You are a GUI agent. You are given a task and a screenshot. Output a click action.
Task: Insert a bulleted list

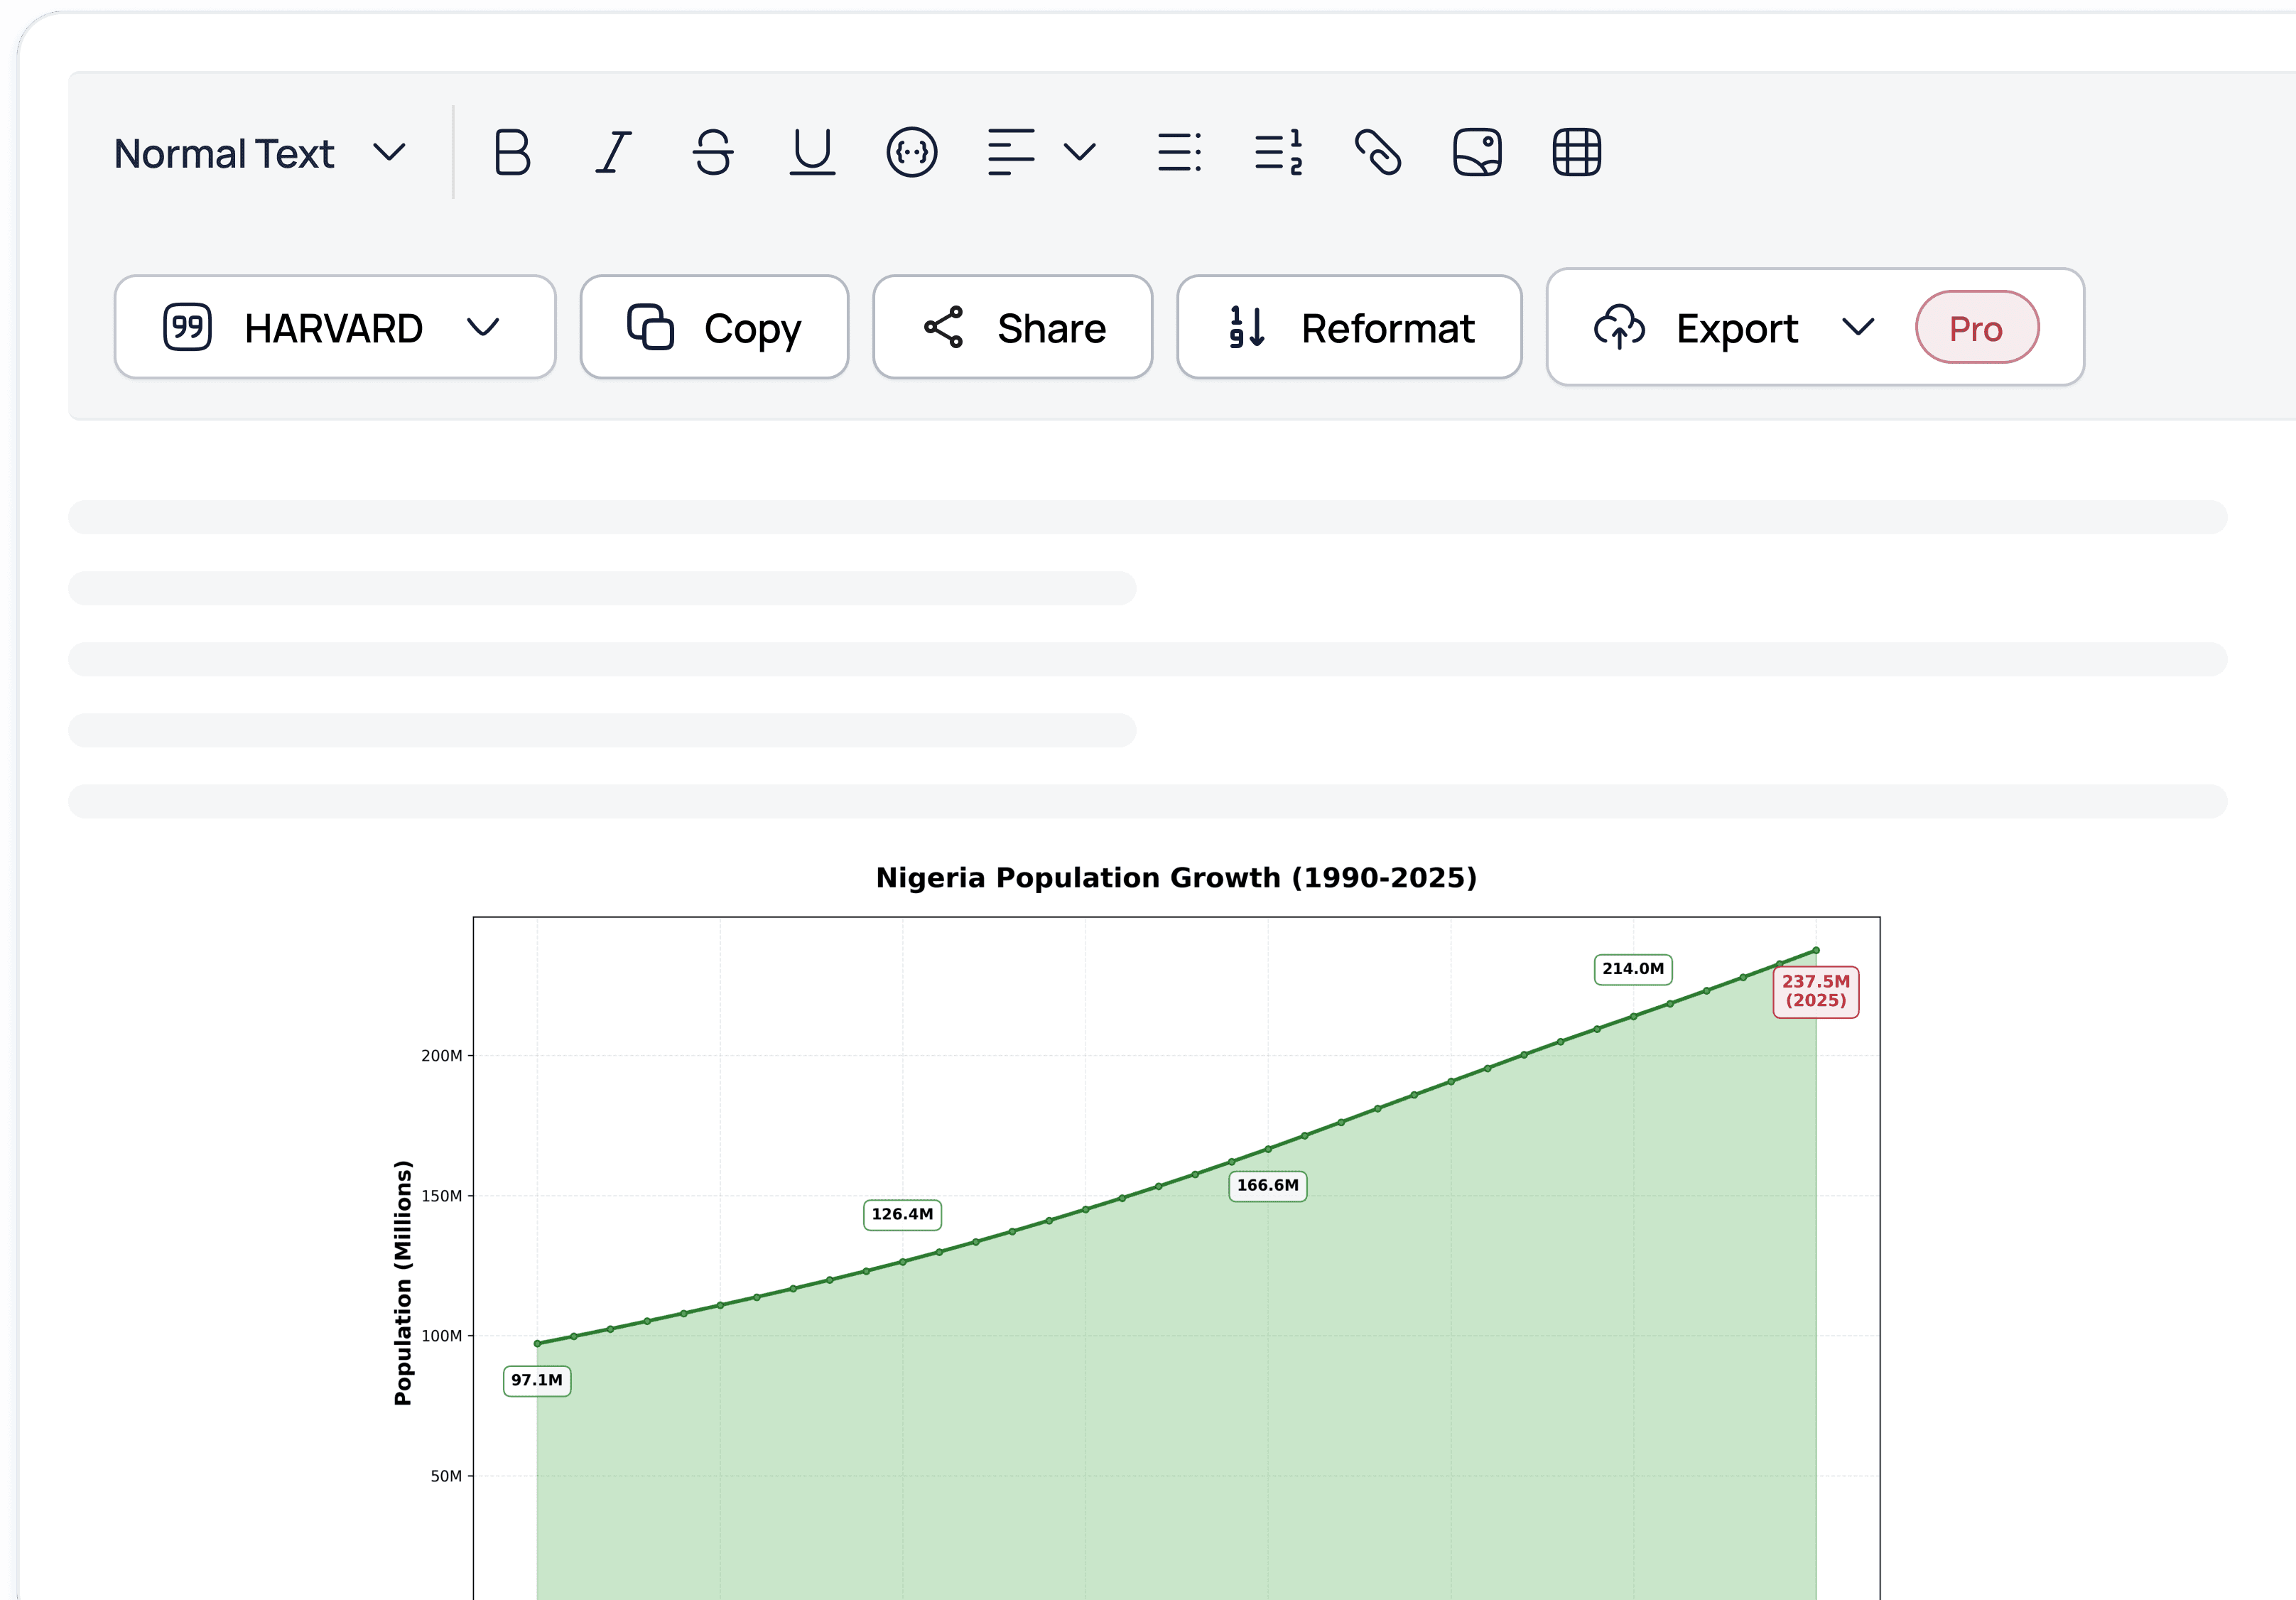tap(1179, 153)
